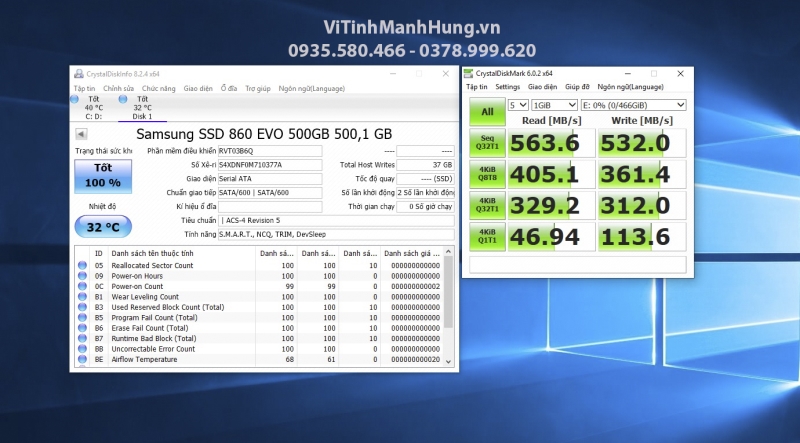Open Chỉnh sửa menu in CrystalDiskInfo
The width and height of the screenshot is (800, 443).
[118, 88]
